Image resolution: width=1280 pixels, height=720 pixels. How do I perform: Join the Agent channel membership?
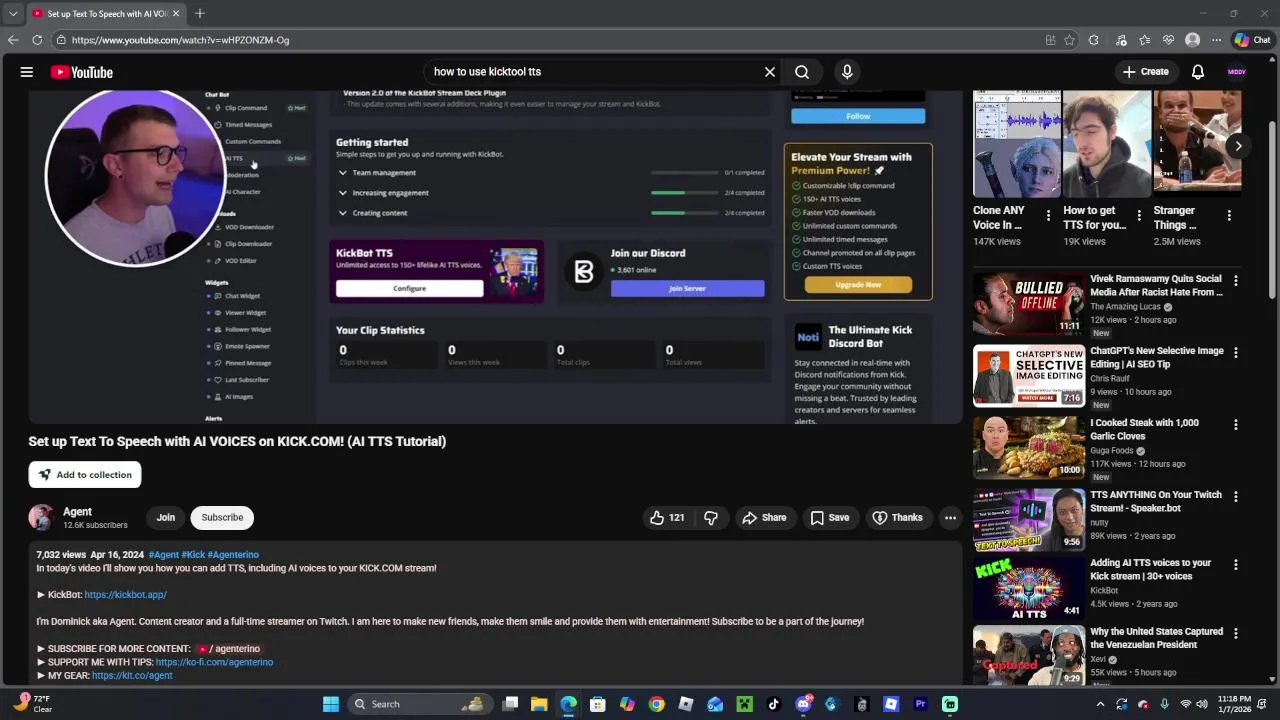(166, 517)
